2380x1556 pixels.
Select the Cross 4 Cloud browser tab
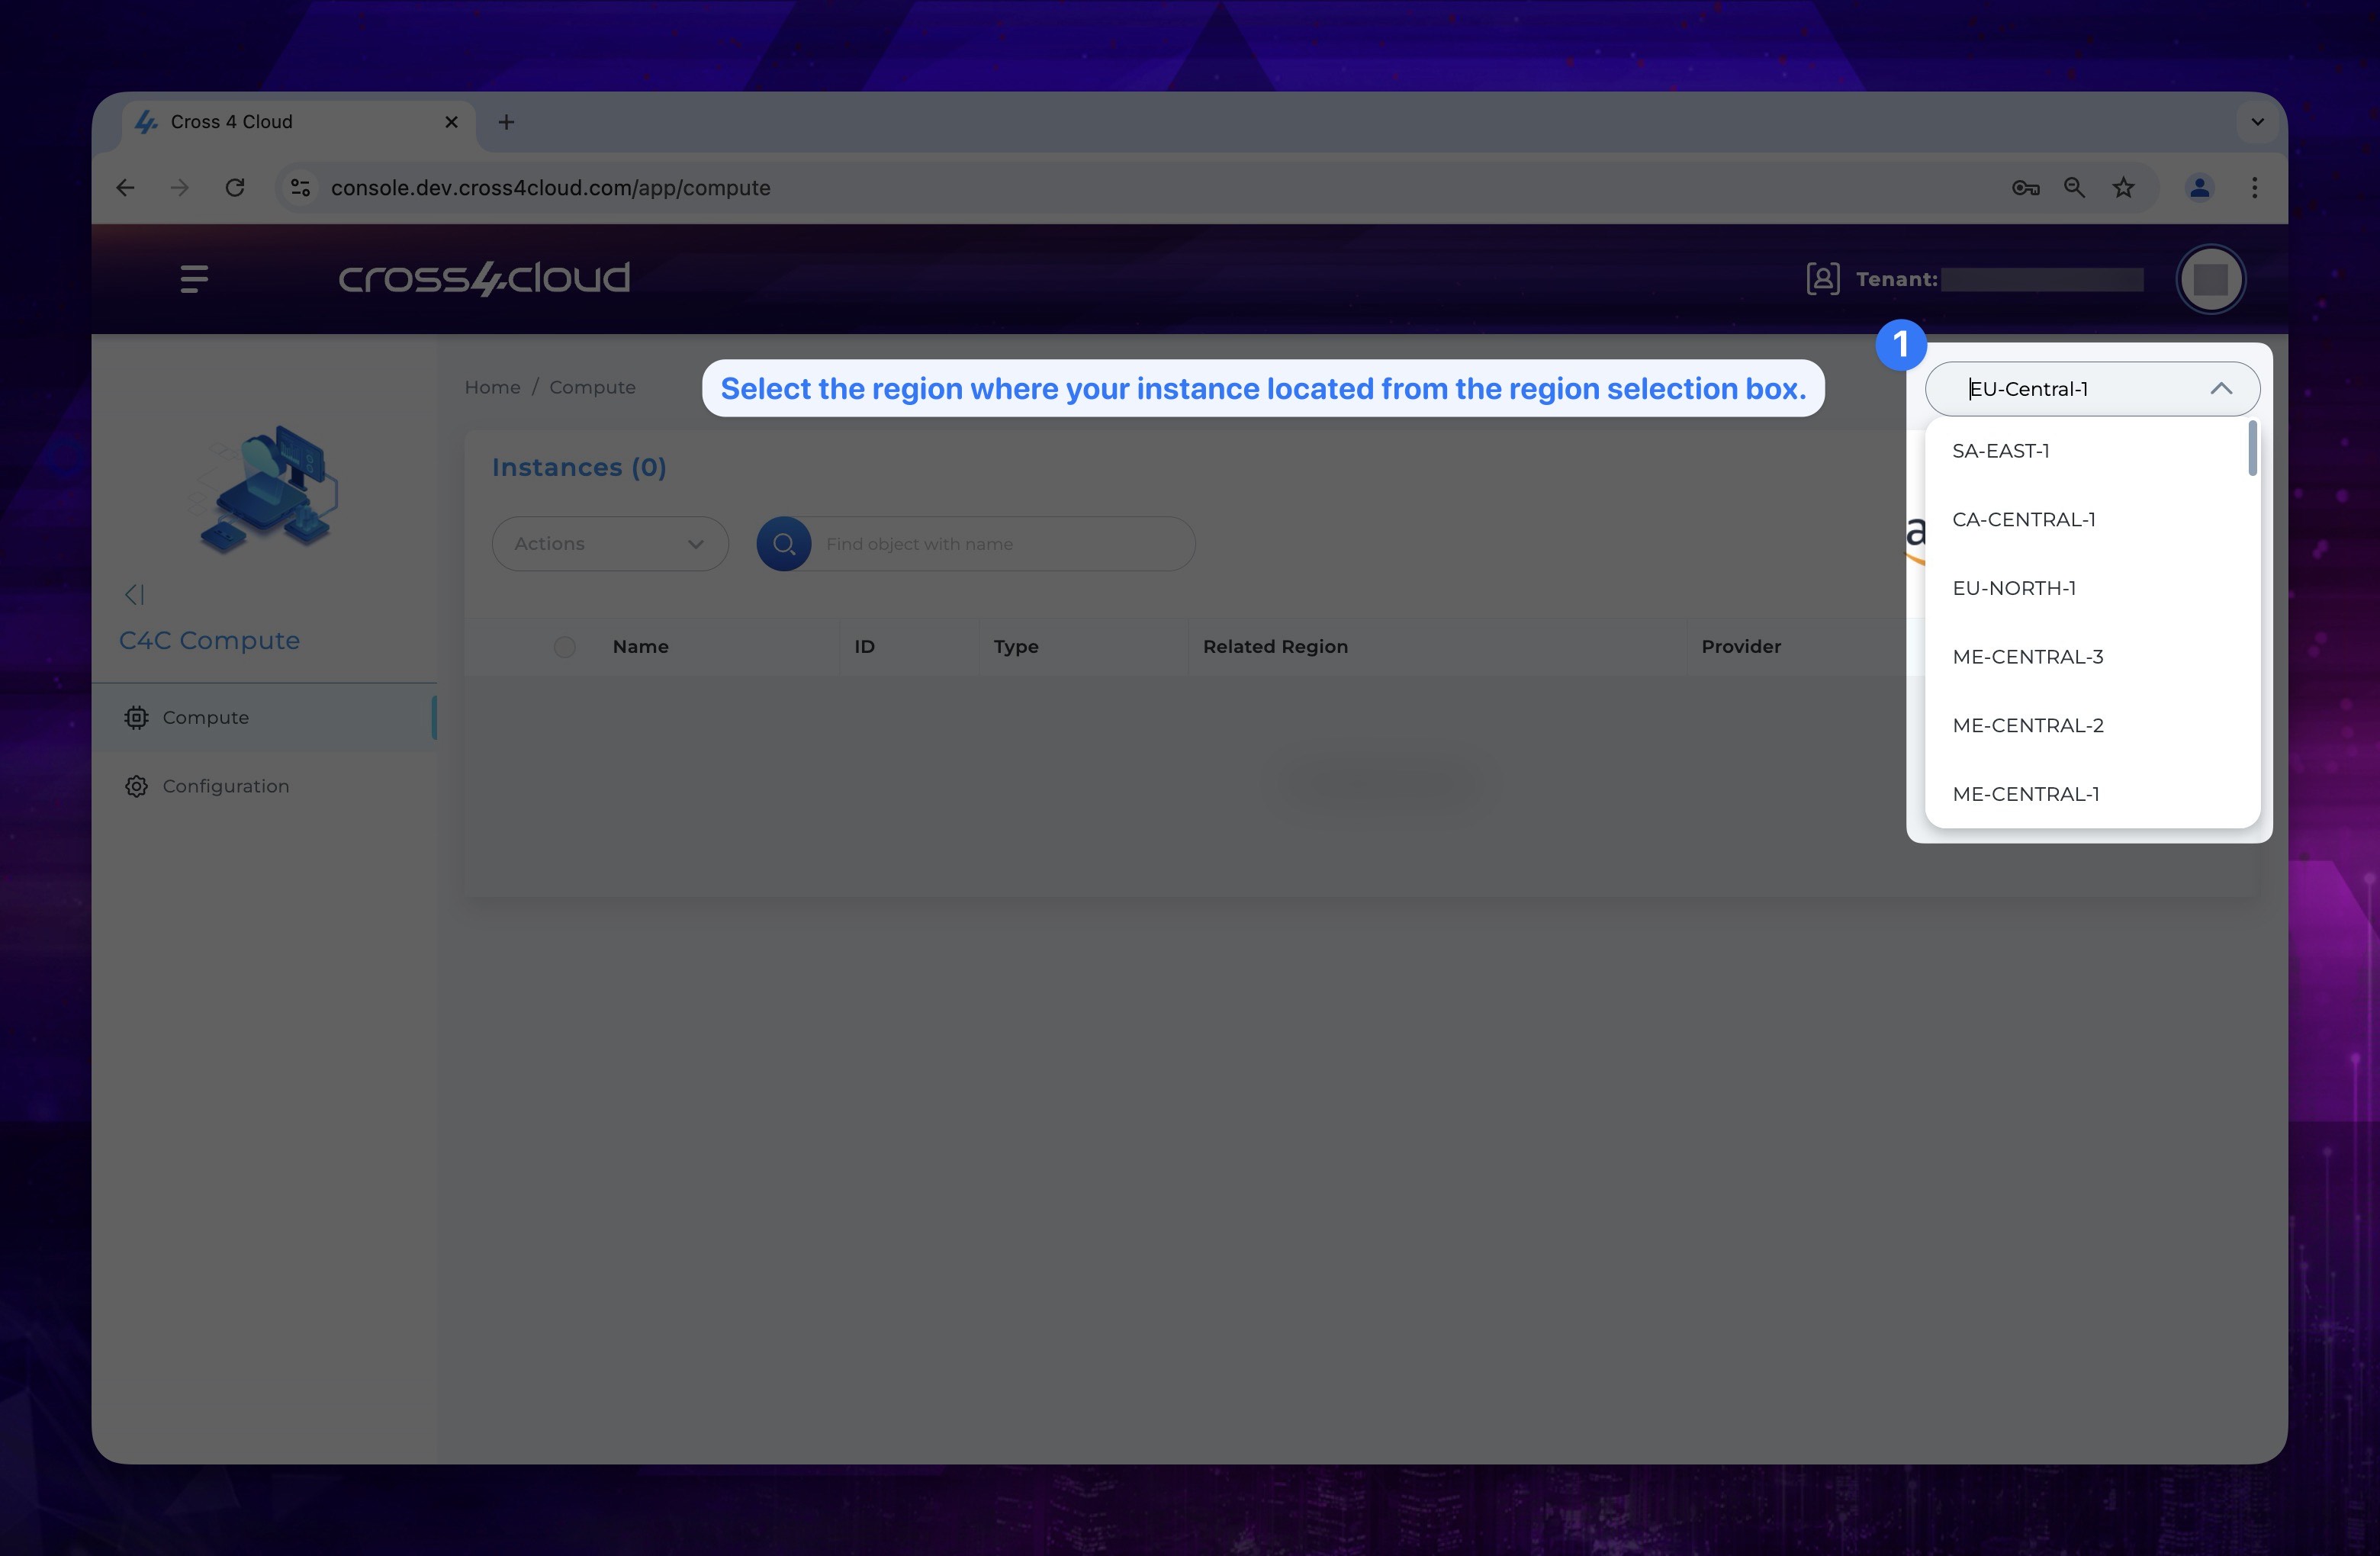tap(298, 122)
